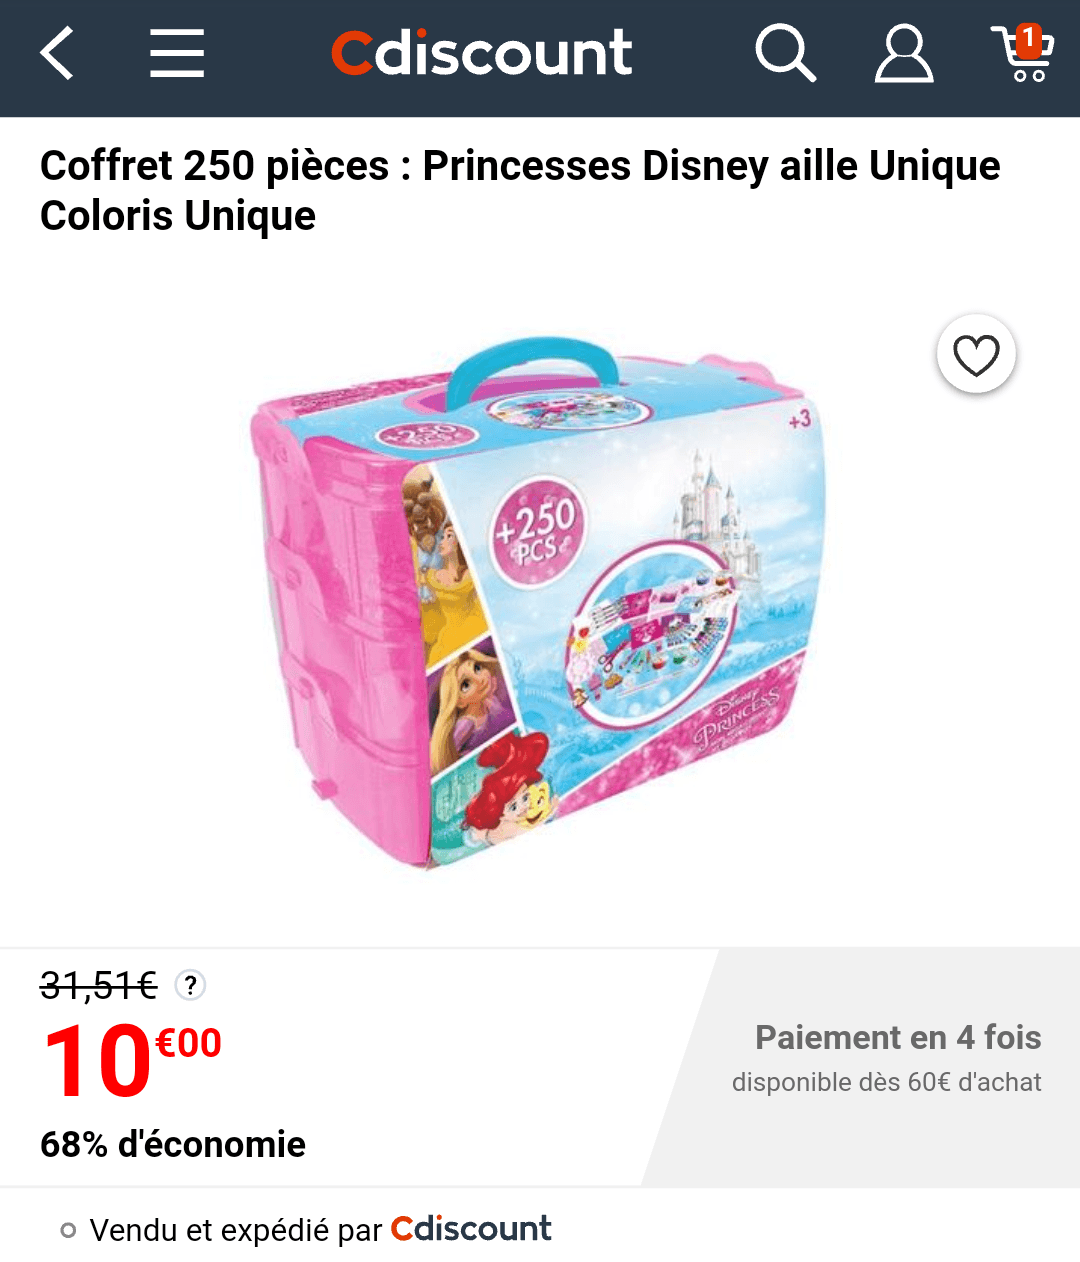Open the user account icon
Screen dimensions: 1080x1262
(x=904, y=53)
